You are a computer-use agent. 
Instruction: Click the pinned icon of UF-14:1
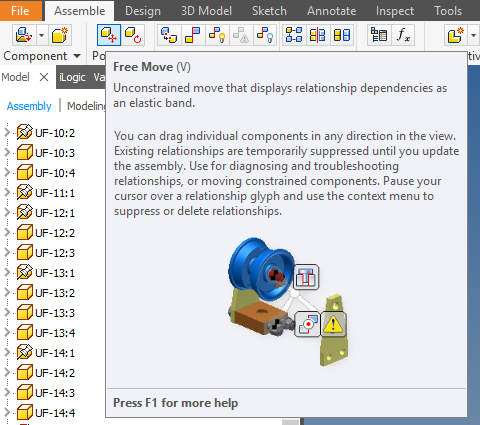click(x=25, y=353)
